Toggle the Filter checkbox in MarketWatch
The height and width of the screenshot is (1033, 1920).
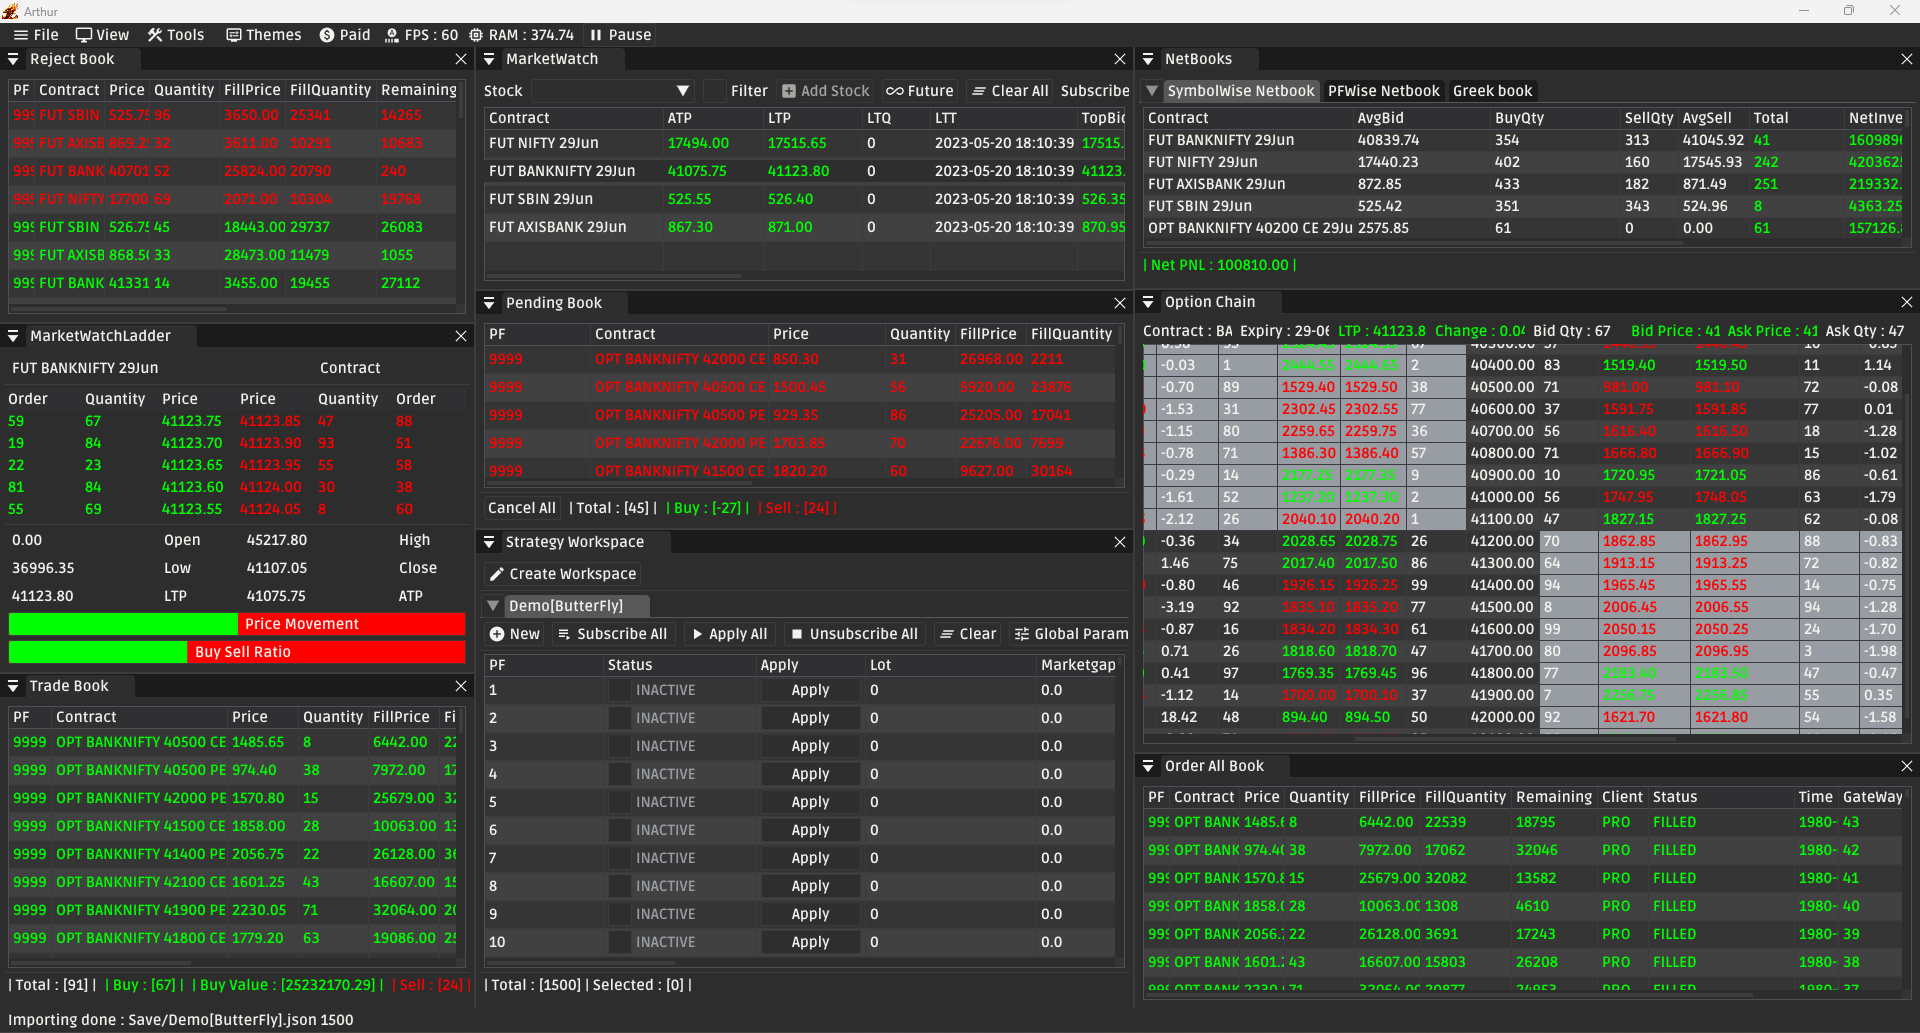pyautogui.click(x=714, y=91)
